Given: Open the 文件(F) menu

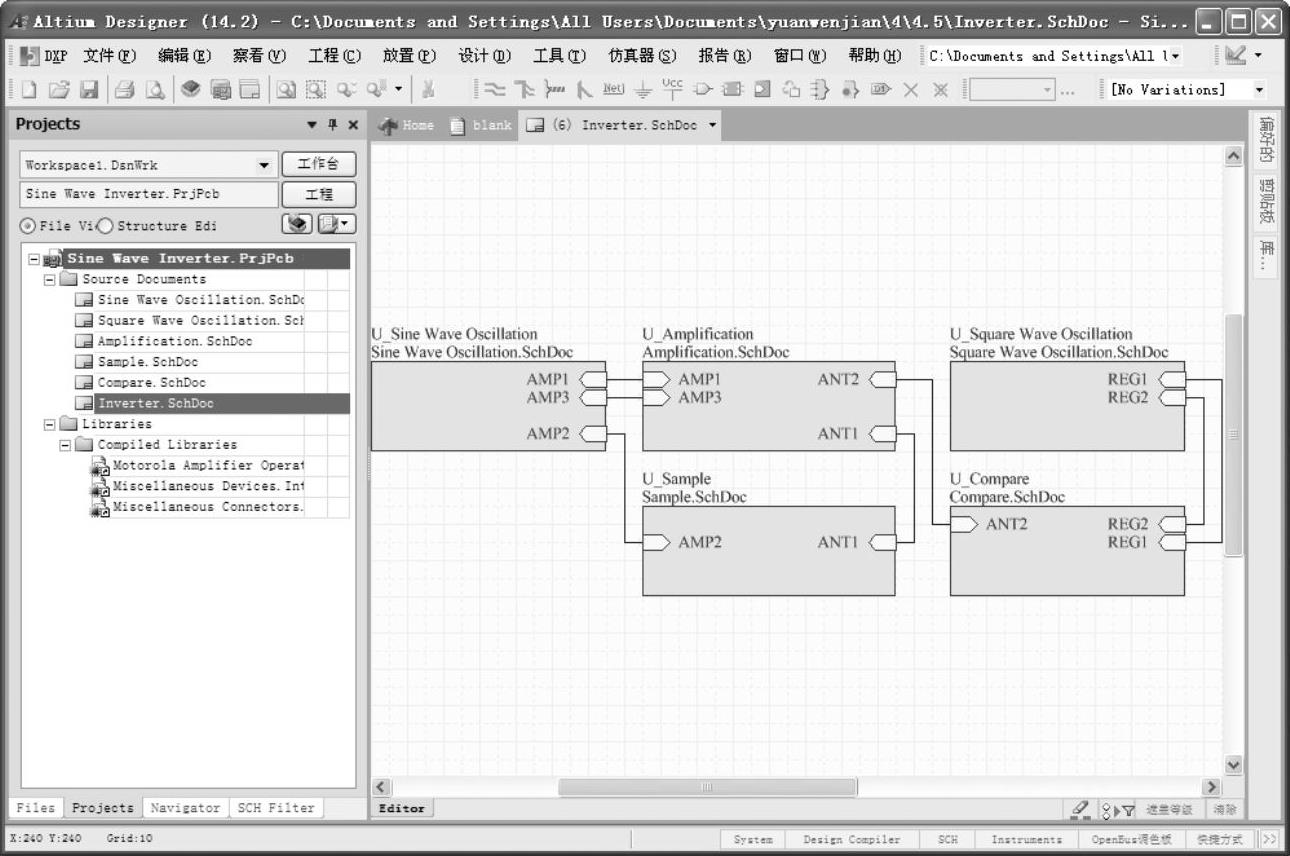Looking at the screenshot, I should 111,56.
